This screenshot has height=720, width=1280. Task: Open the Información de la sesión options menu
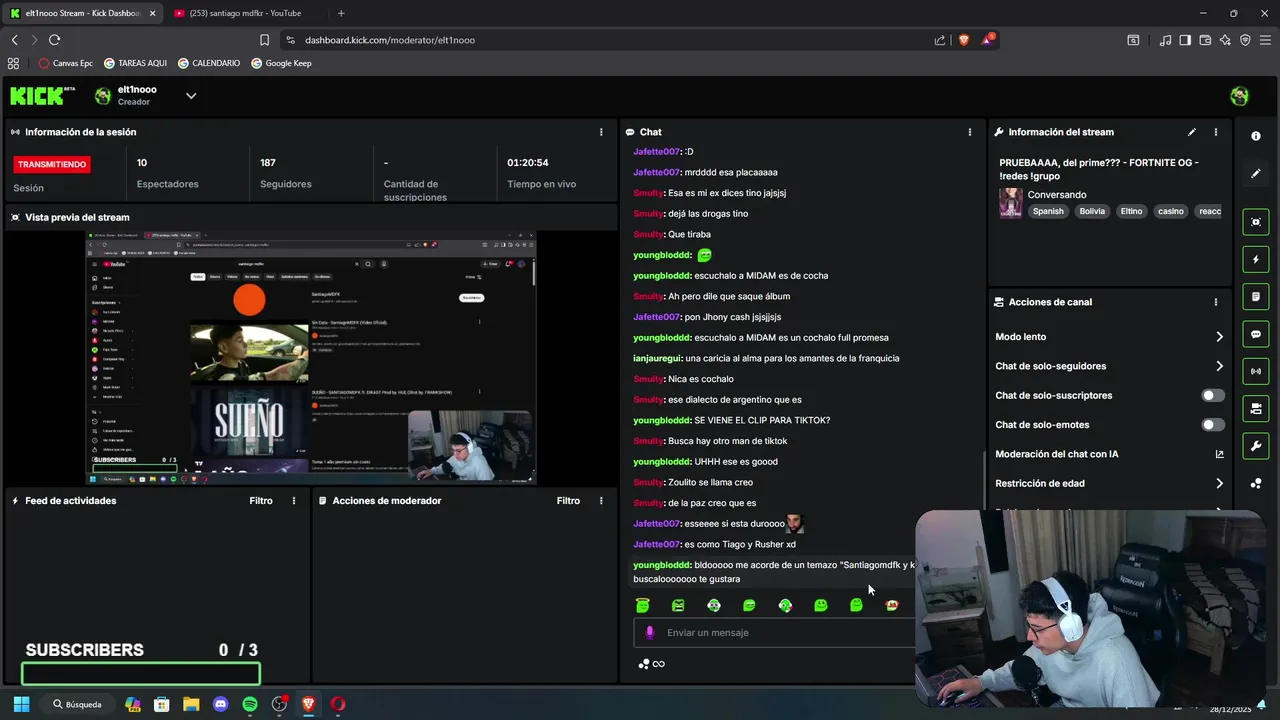coord(601,132)
